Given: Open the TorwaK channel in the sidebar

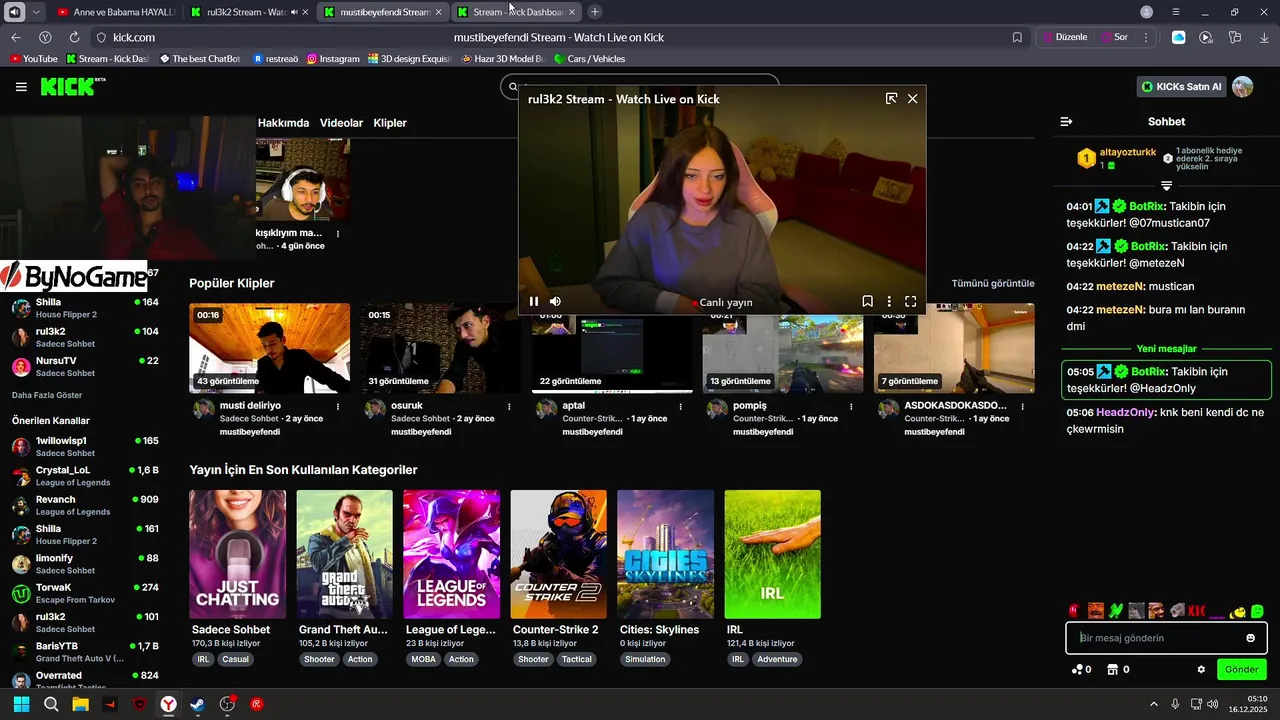Looking at the screenshot, I should pyautogui.click(x=85, y=593).
